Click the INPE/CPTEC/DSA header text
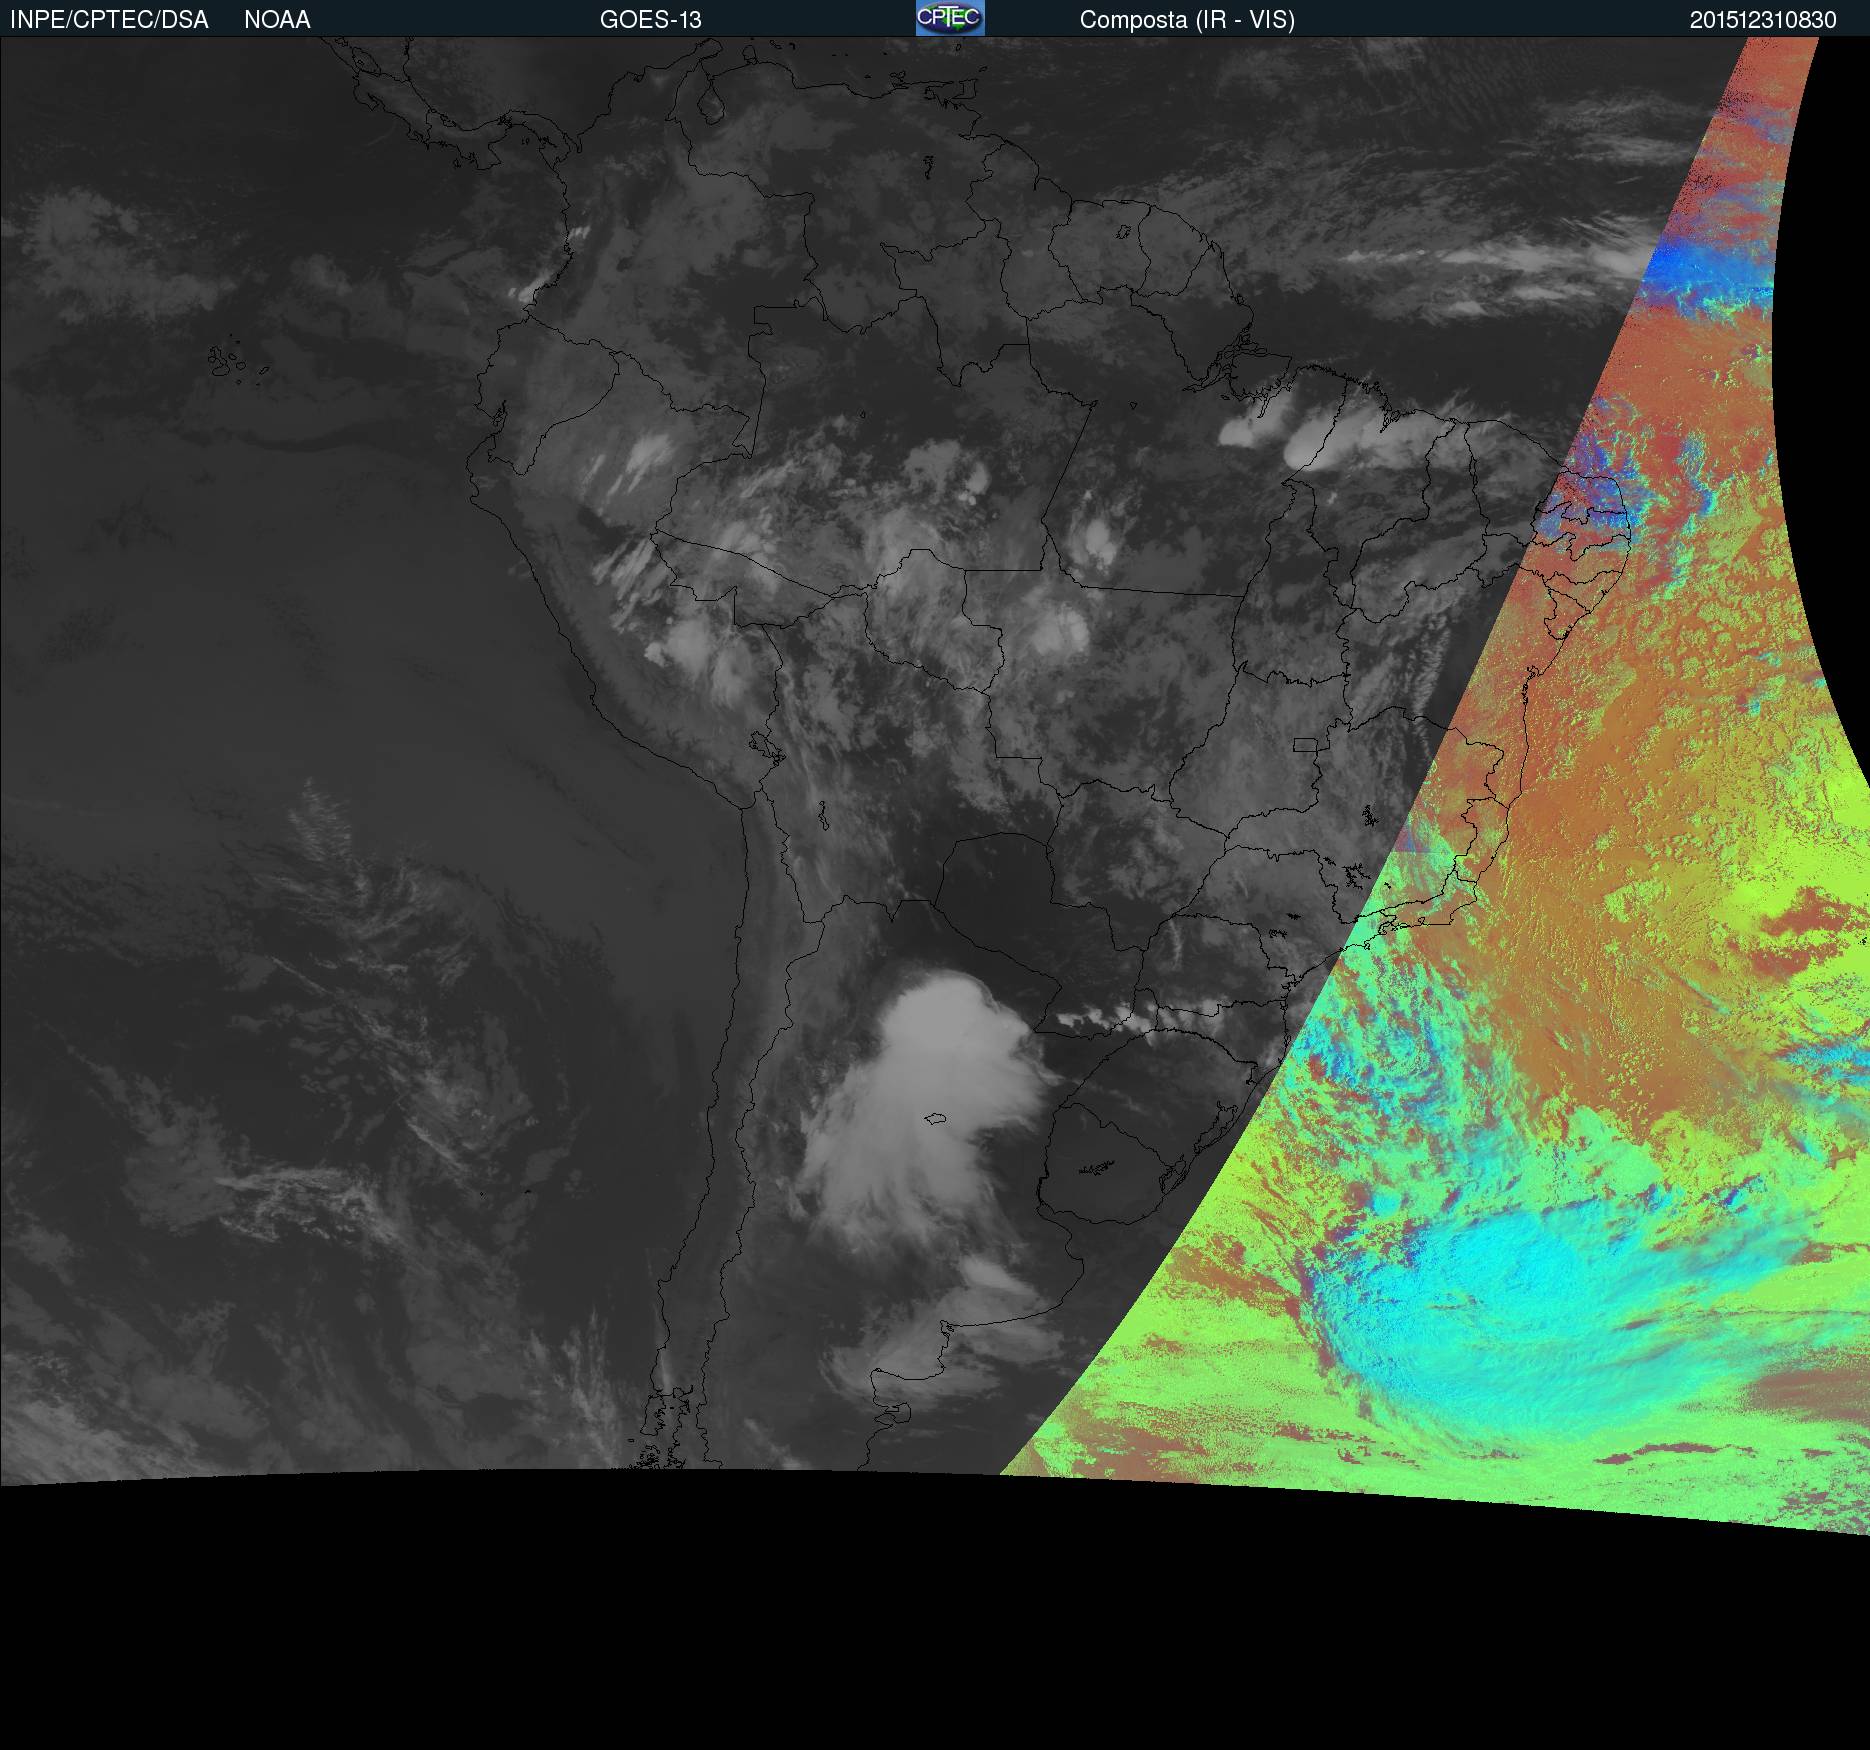This screenshot has width=1870, height=1750. 109,20
